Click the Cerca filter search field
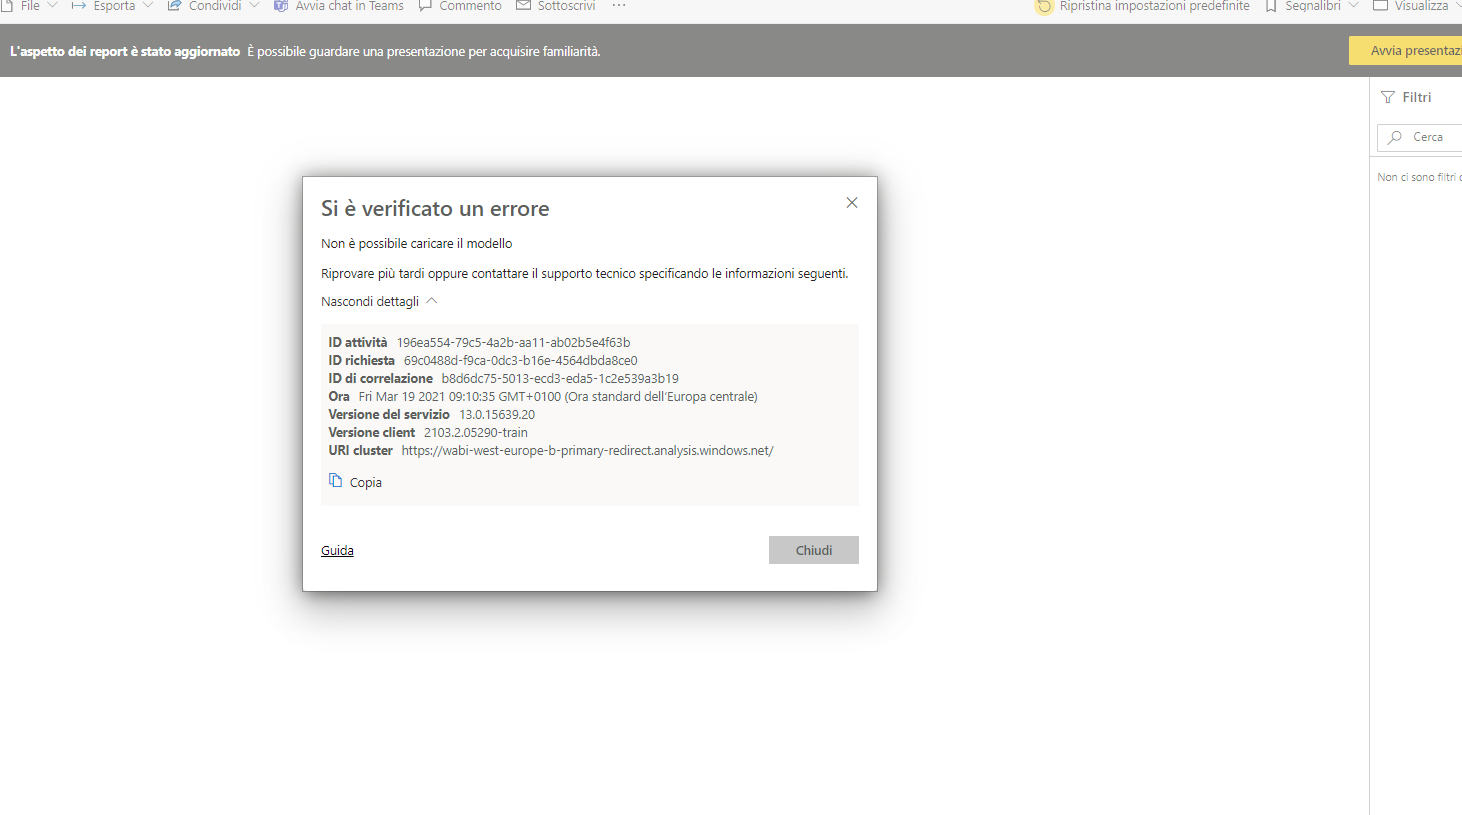The height and width of the screenshot is (815, 1462). tap(1420, 137)
